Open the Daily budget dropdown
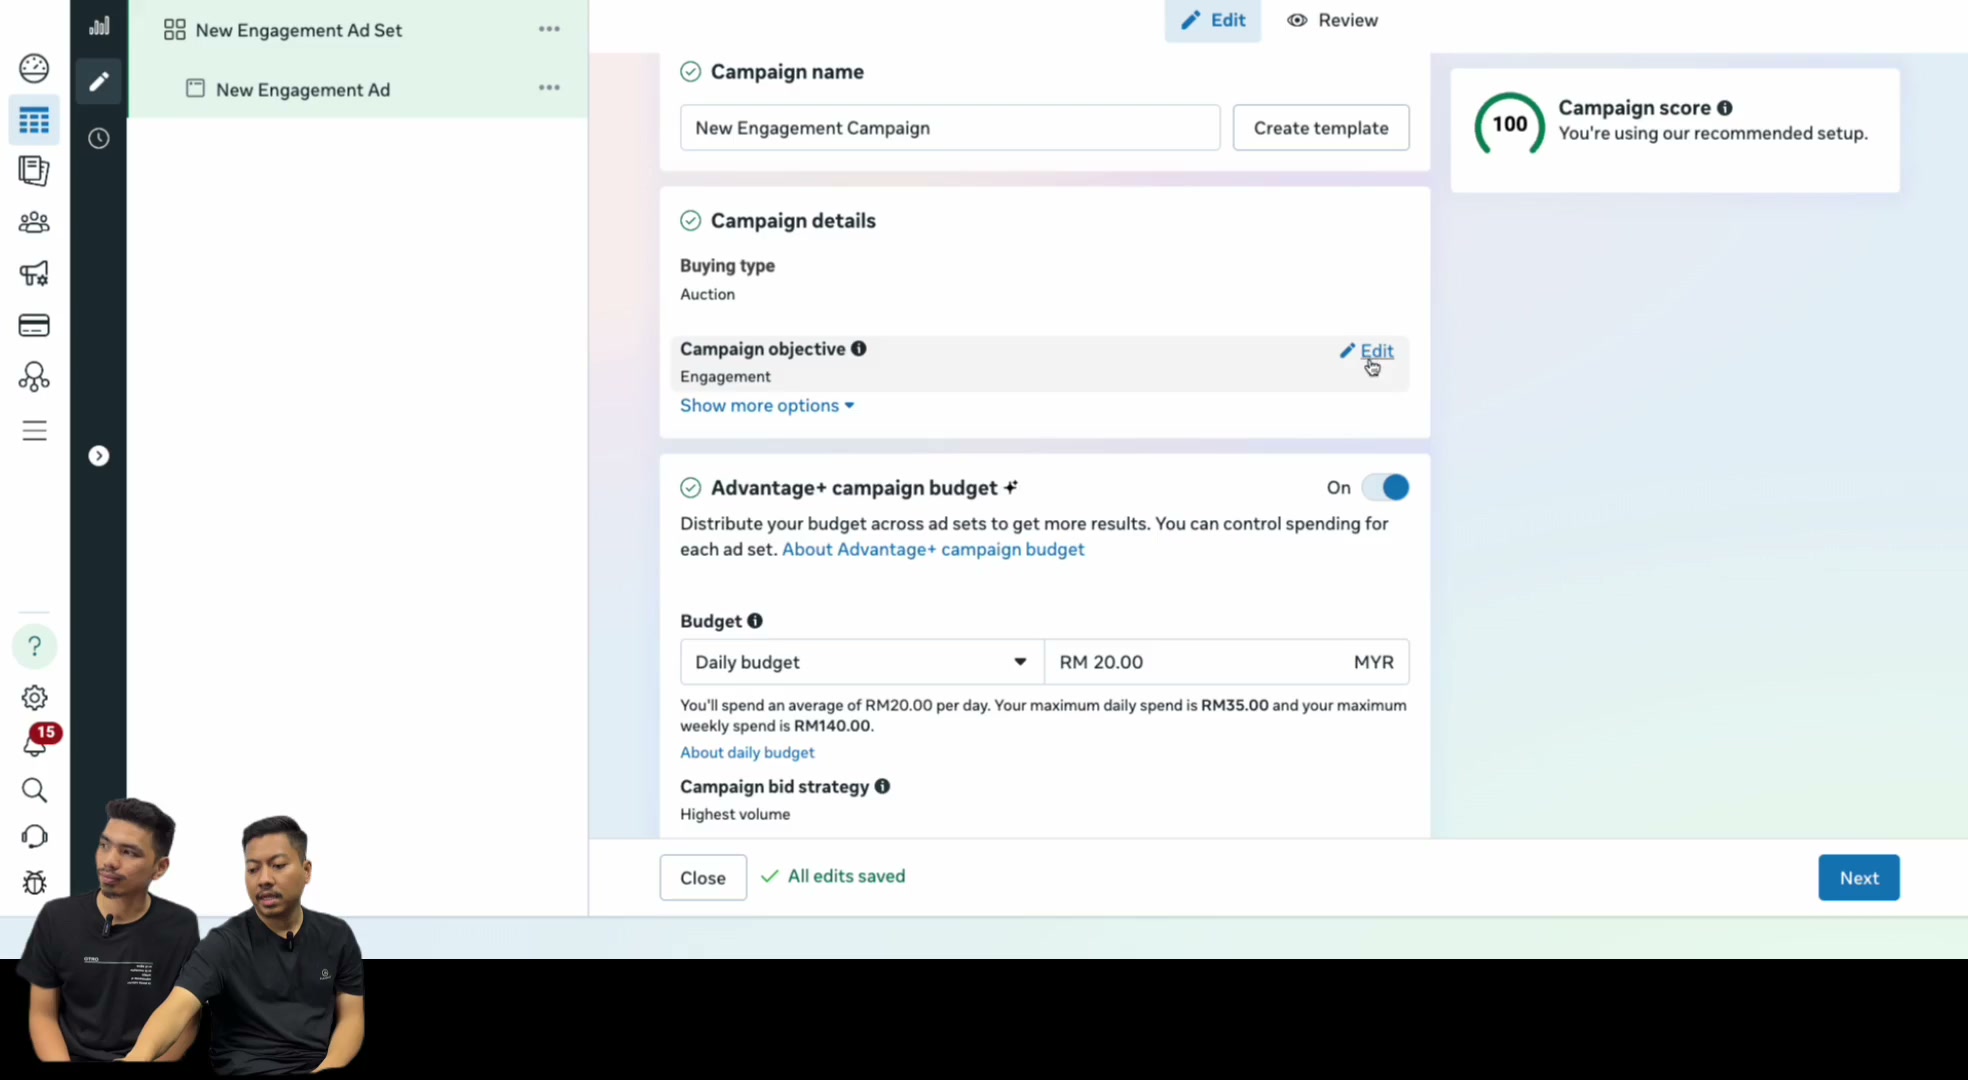This screenshot has width=1968, height=1080. 862,662
